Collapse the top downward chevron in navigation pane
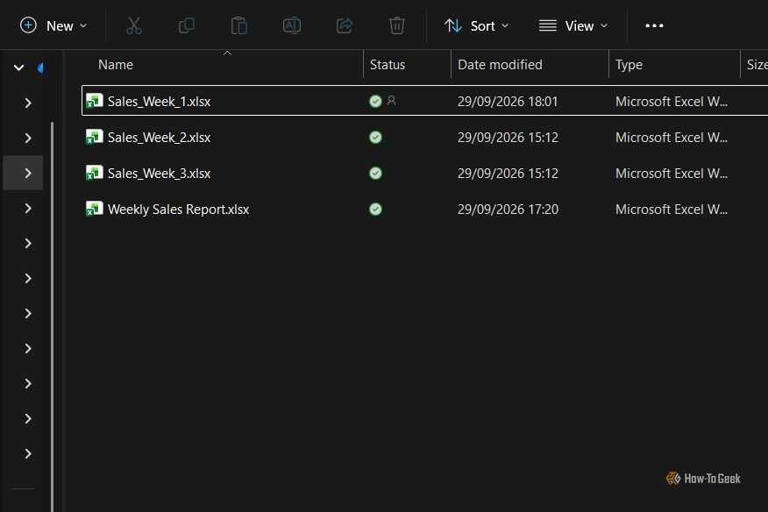This screenshot has height=512, width=768. [19, 68]
